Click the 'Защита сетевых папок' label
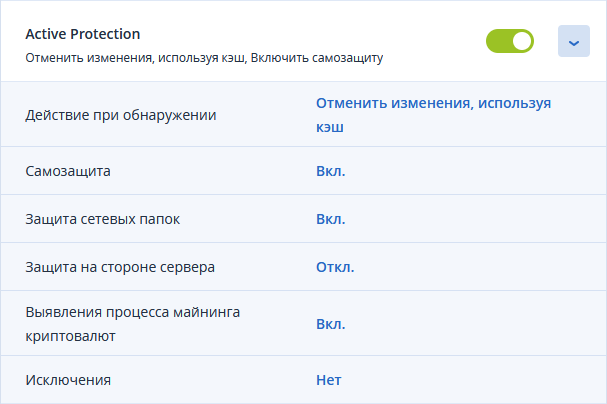 102,219
